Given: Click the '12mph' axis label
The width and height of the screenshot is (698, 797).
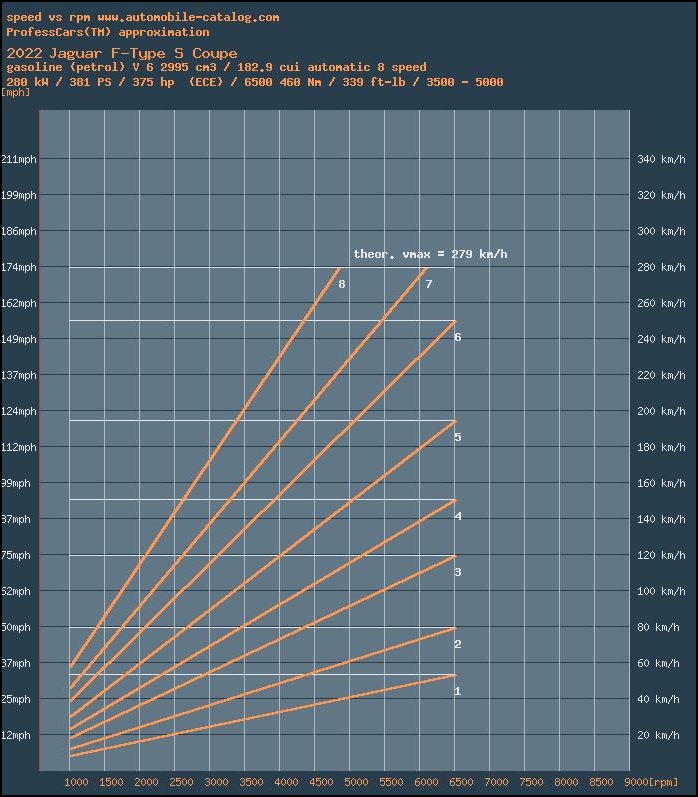Looking at the screenshot, I should point(16,735).
